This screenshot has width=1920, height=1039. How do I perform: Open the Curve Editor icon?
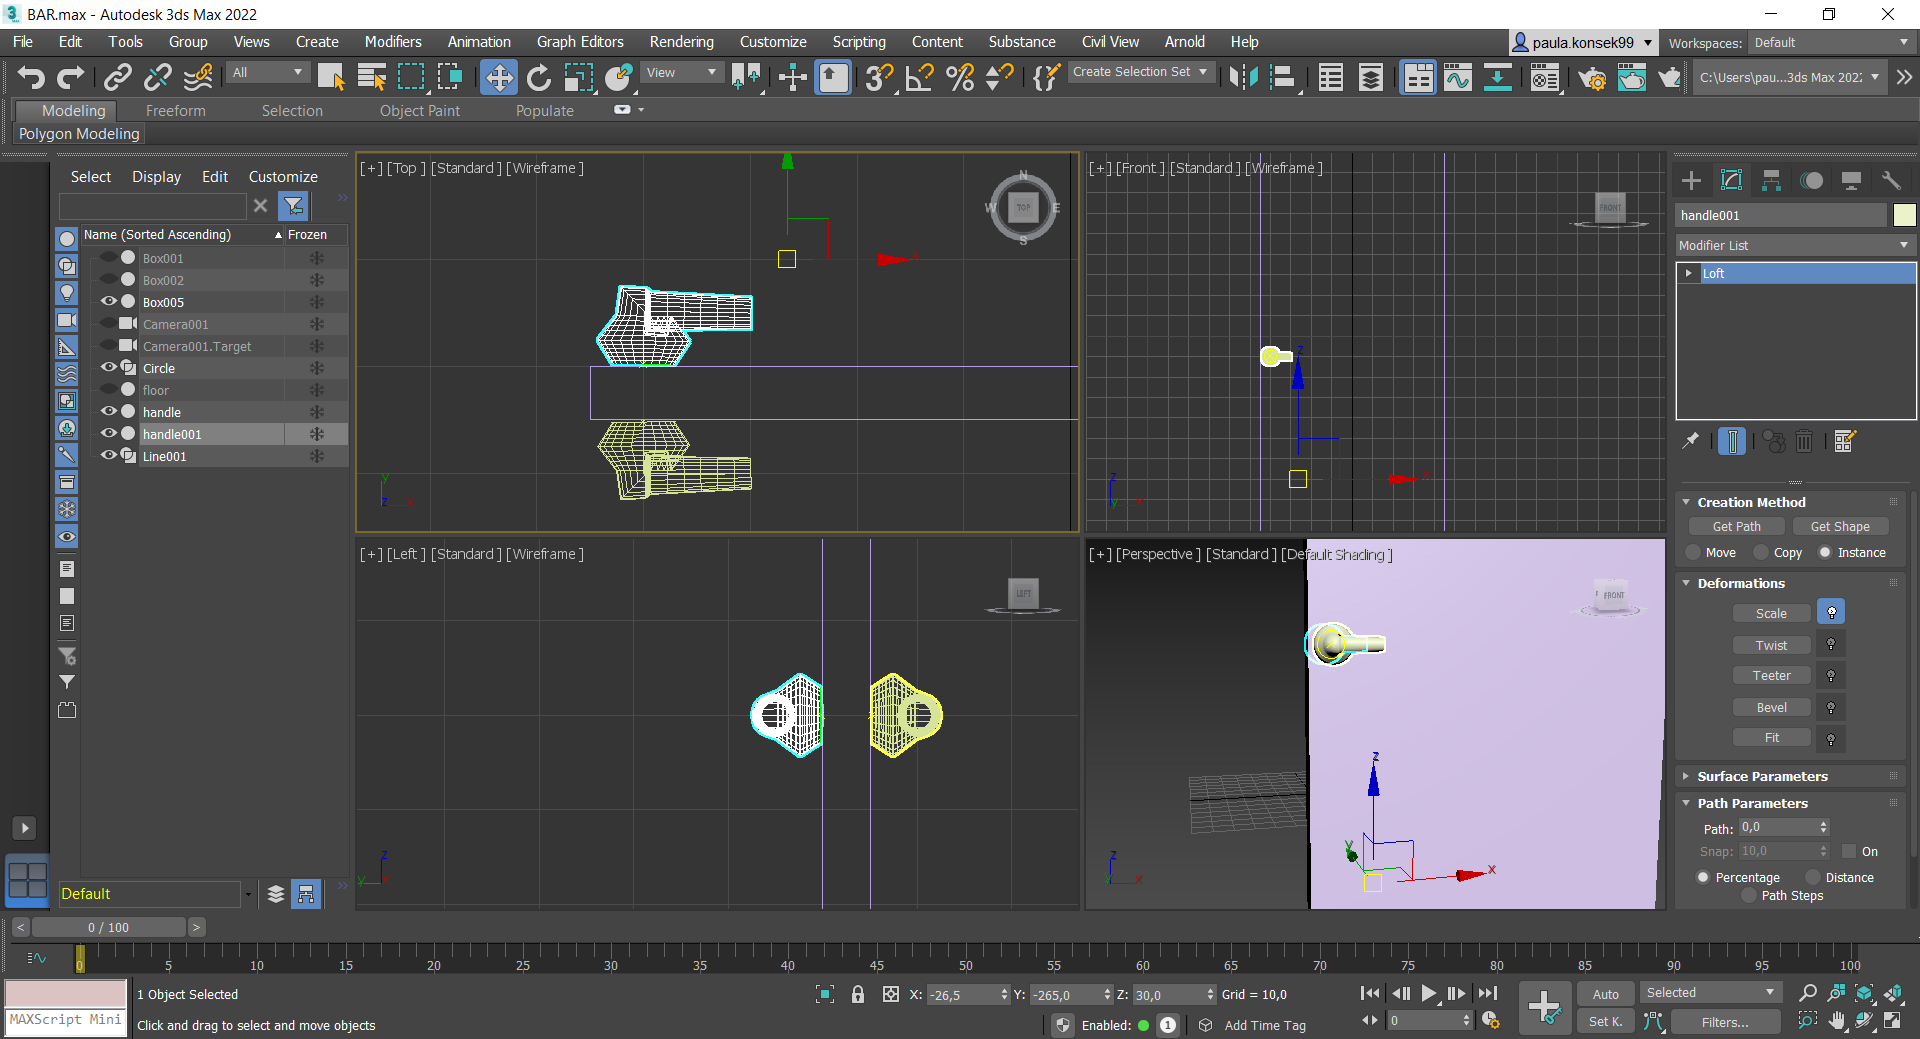coord(1458,77)
